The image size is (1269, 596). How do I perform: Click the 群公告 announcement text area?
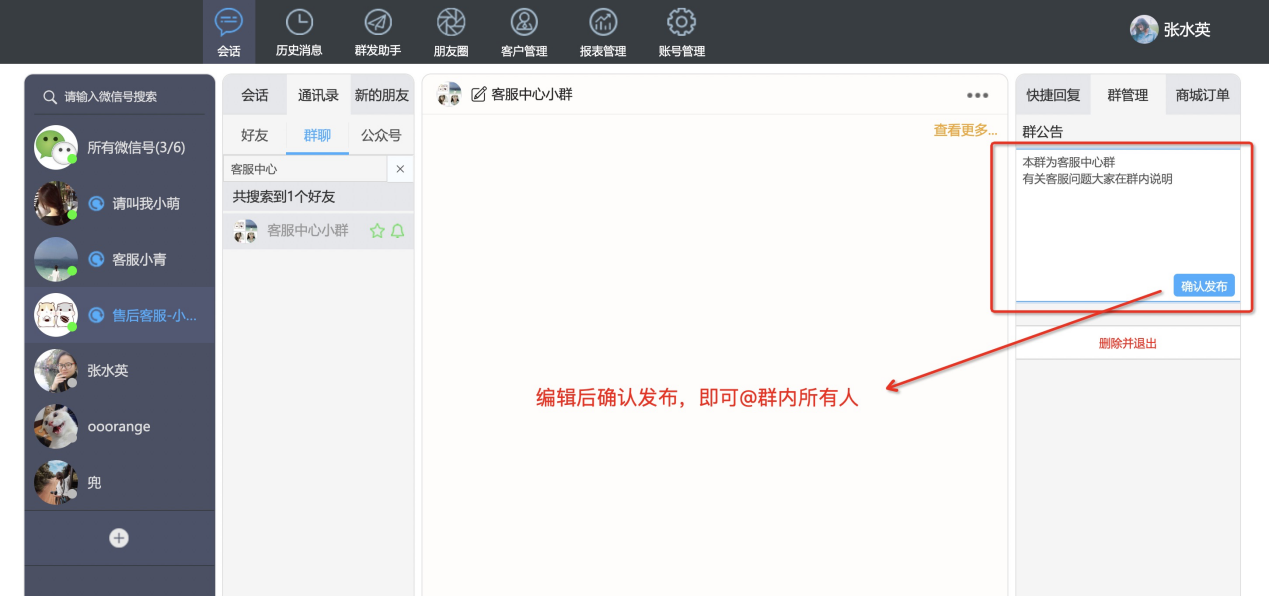click(x=1128, y=225)
